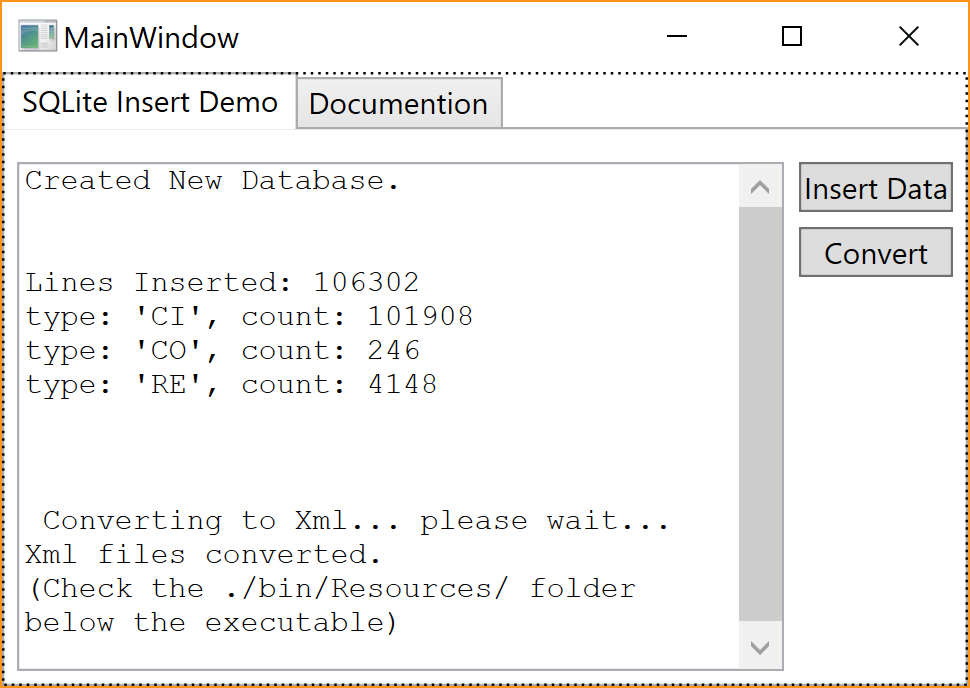This screenshot has height=688, width=970.
Task: Click the scrollbar track below the thumb
Action: [760, 600]
